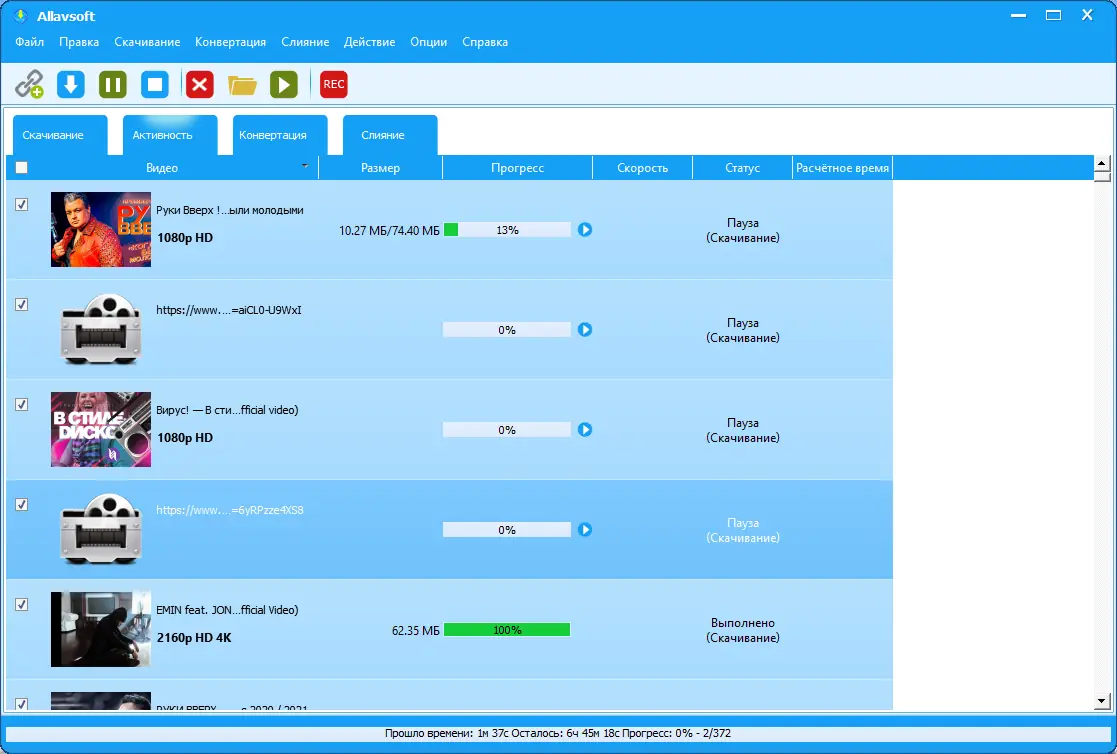Click '1080p HD' label under Вирус! title
The width and height of the screenshot is (1117, 754).
[x=185, y=438]
